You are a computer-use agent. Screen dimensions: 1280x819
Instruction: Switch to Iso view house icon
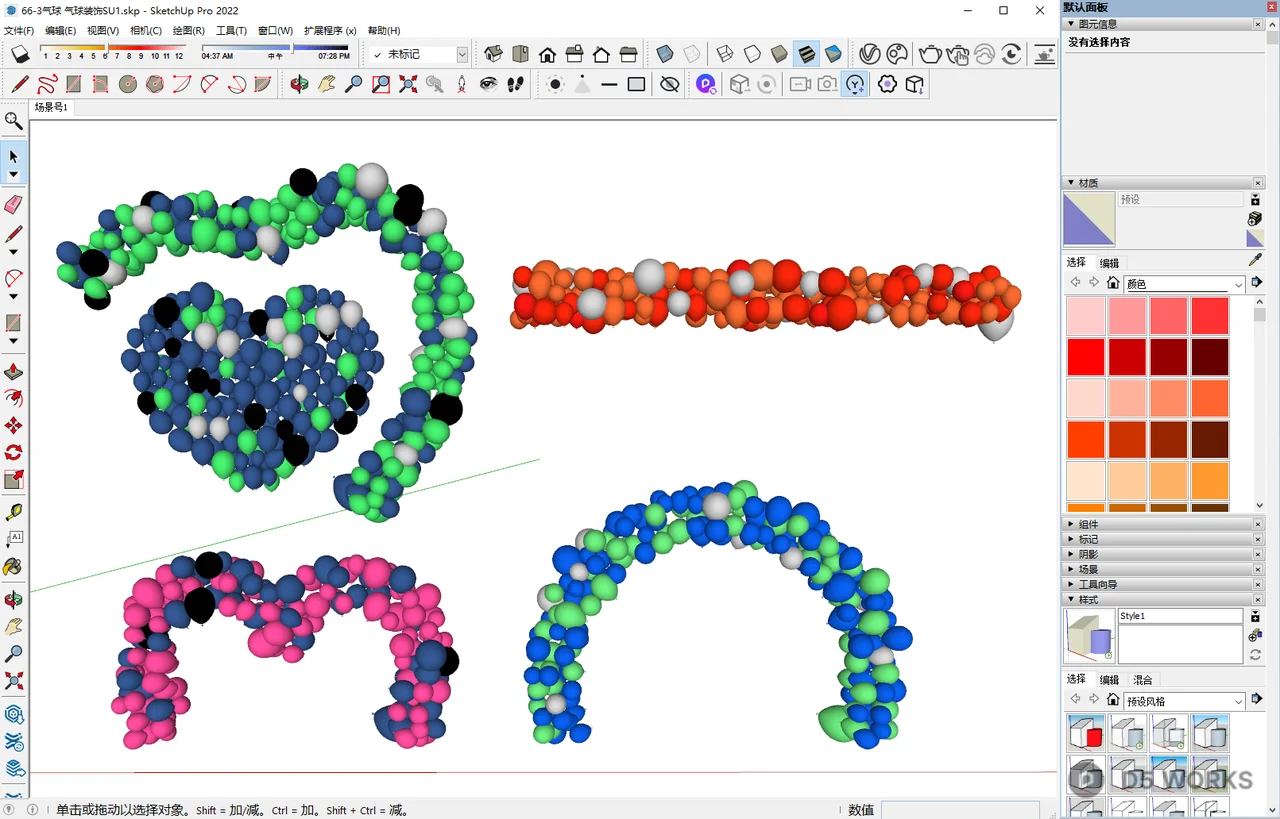coord(493,54)
